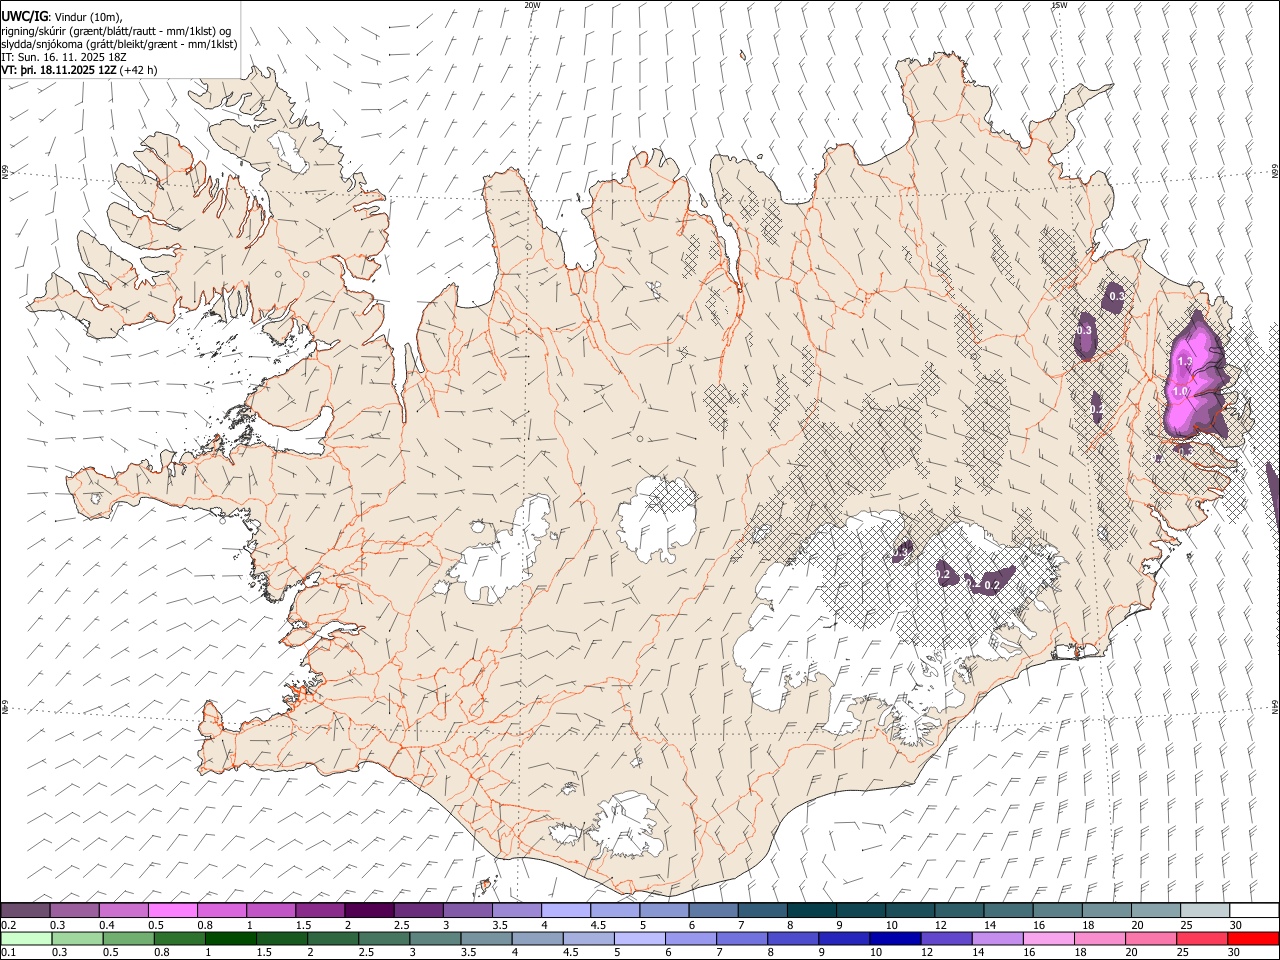Viewport: 1280px width, 960px height.
Task: Click the 'Vindur (10m)' header text
Action: [x=87, y=16]
